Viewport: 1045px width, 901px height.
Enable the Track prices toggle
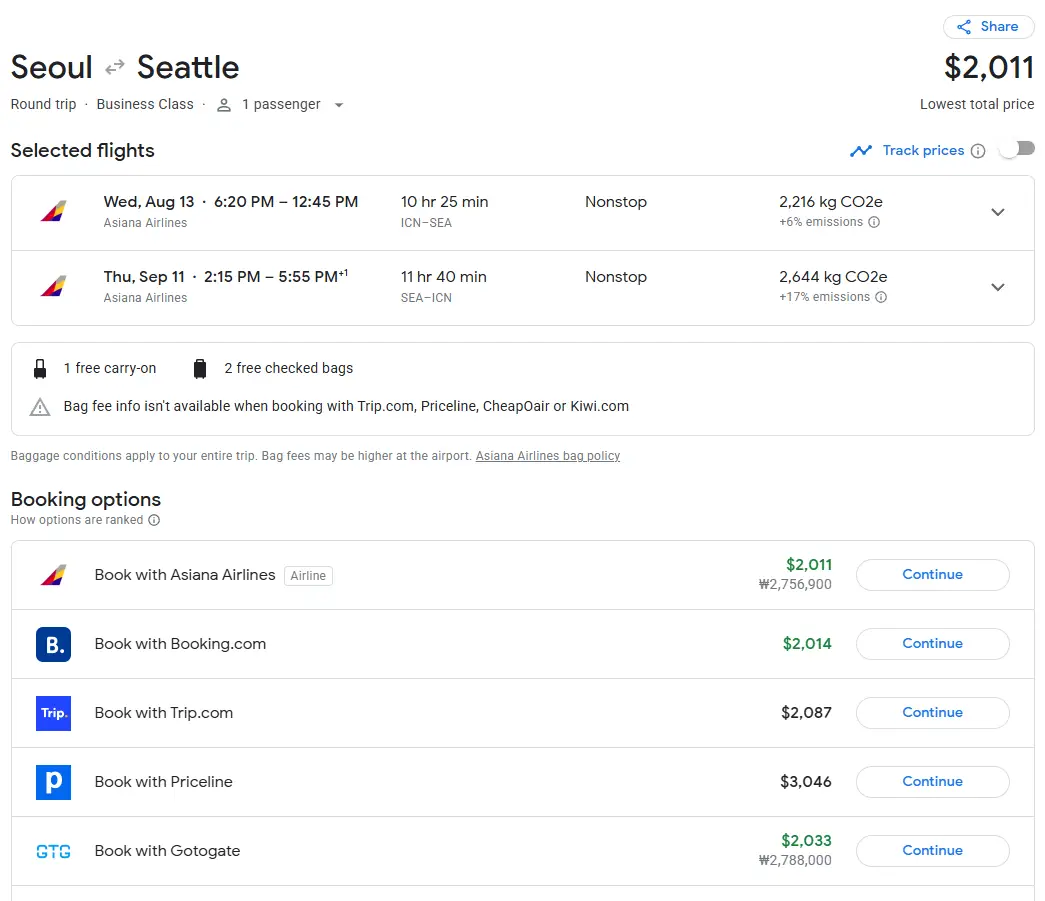pos(1018,149)
